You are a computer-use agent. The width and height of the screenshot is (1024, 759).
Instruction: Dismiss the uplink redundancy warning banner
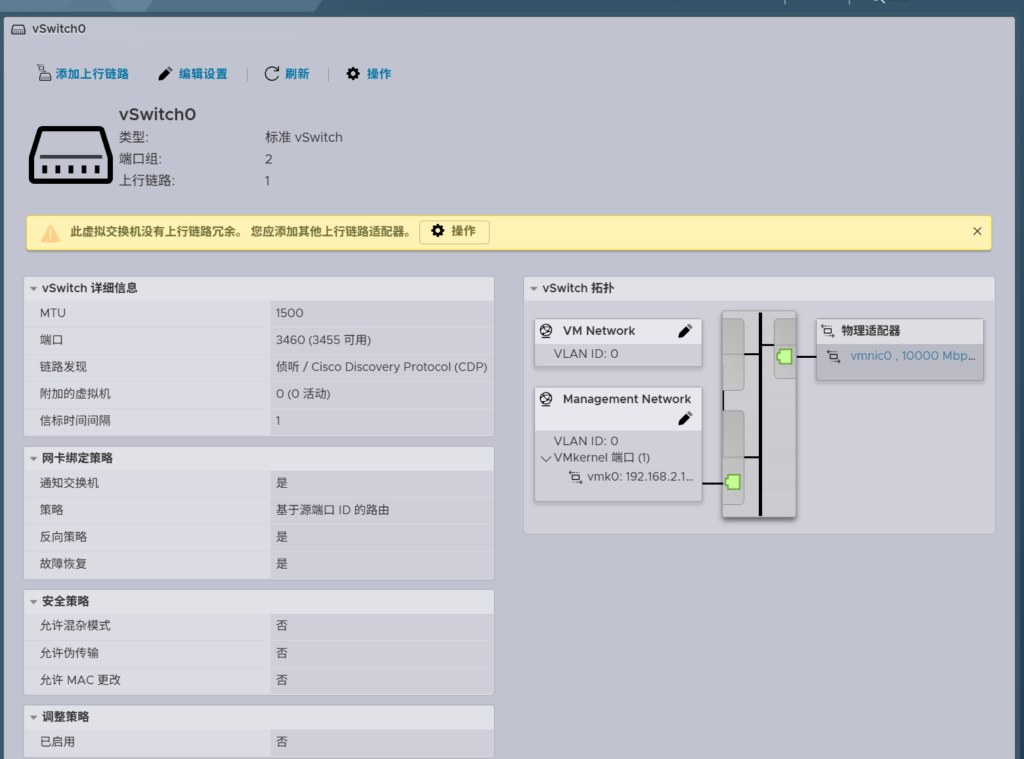pyautogui.click(x=977, y=232)
